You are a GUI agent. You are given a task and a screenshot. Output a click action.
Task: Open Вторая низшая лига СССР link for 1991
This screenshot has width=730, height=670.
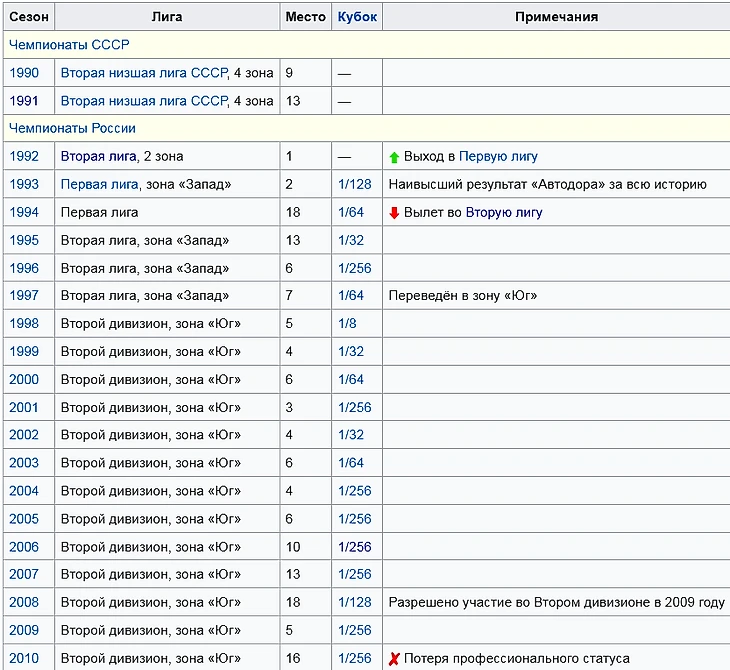click(x=144, y=101)
